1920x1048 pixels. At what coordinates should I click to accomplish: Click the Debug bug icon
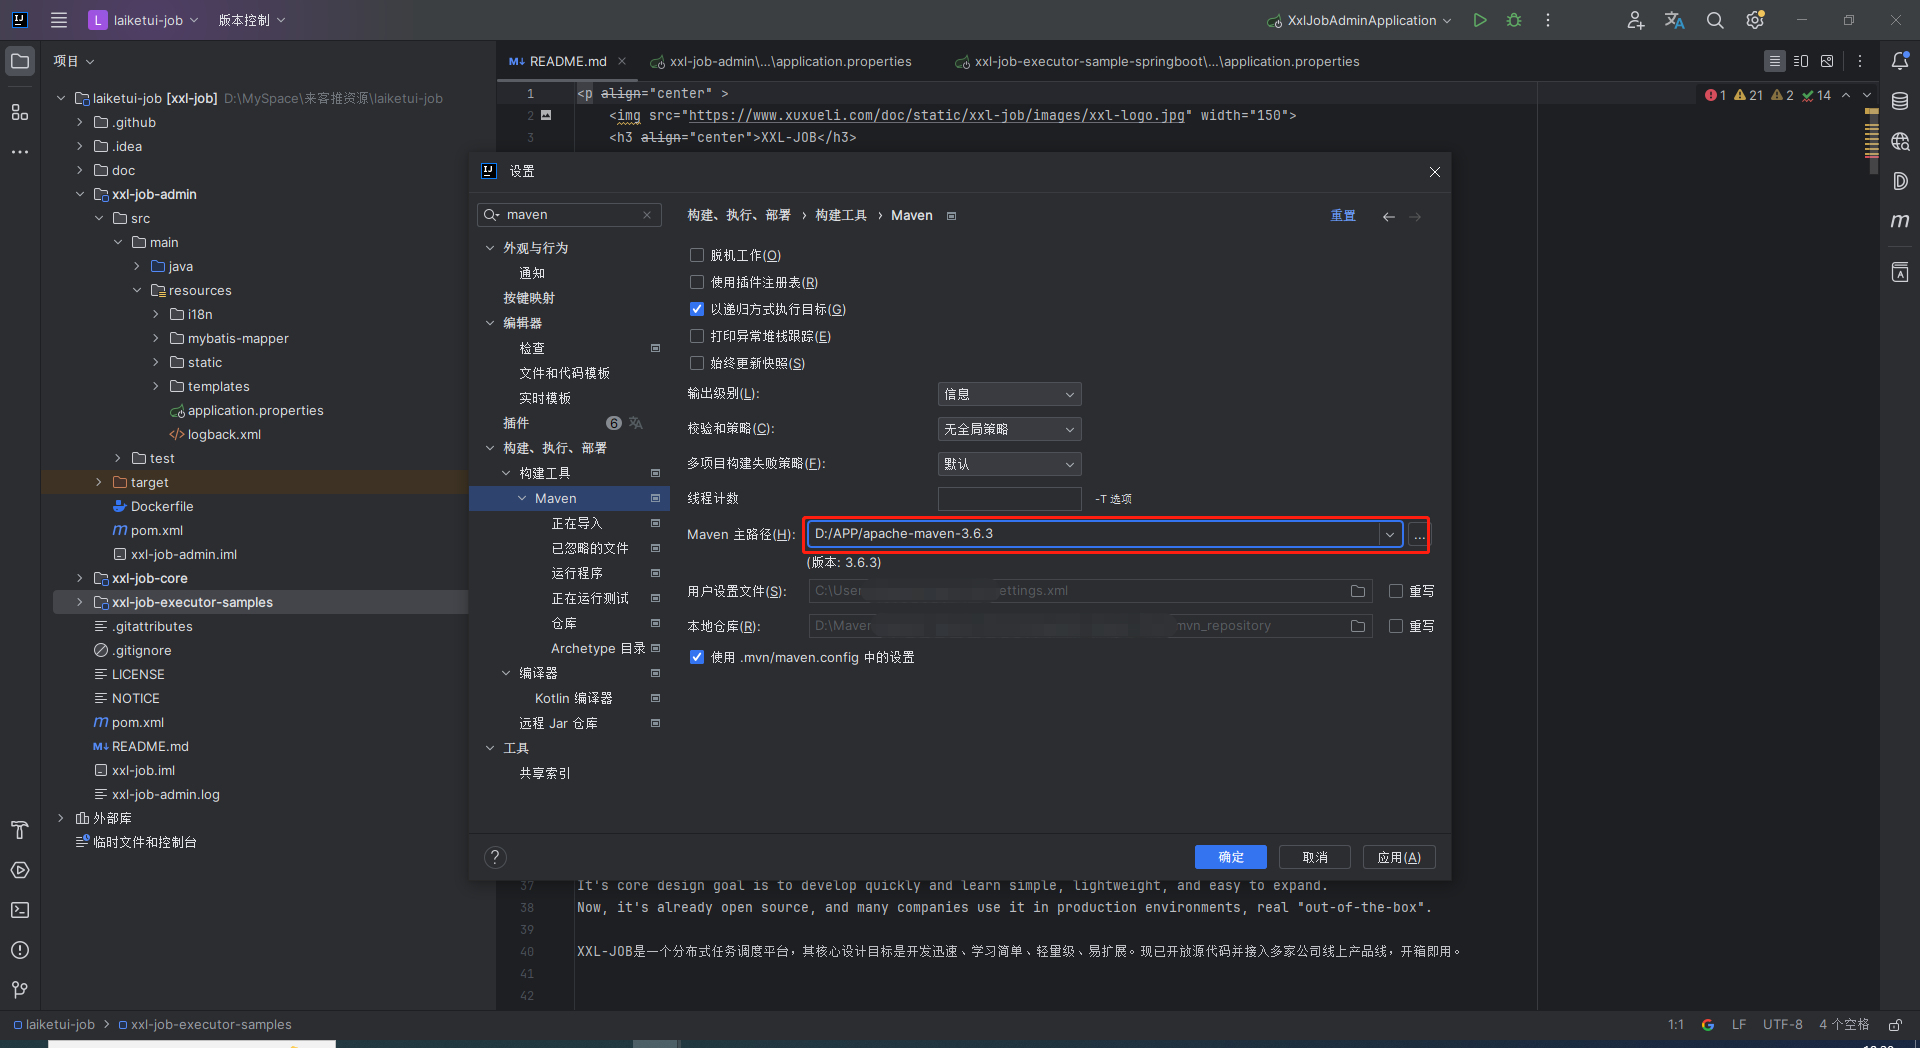[x=1514, y=20]
